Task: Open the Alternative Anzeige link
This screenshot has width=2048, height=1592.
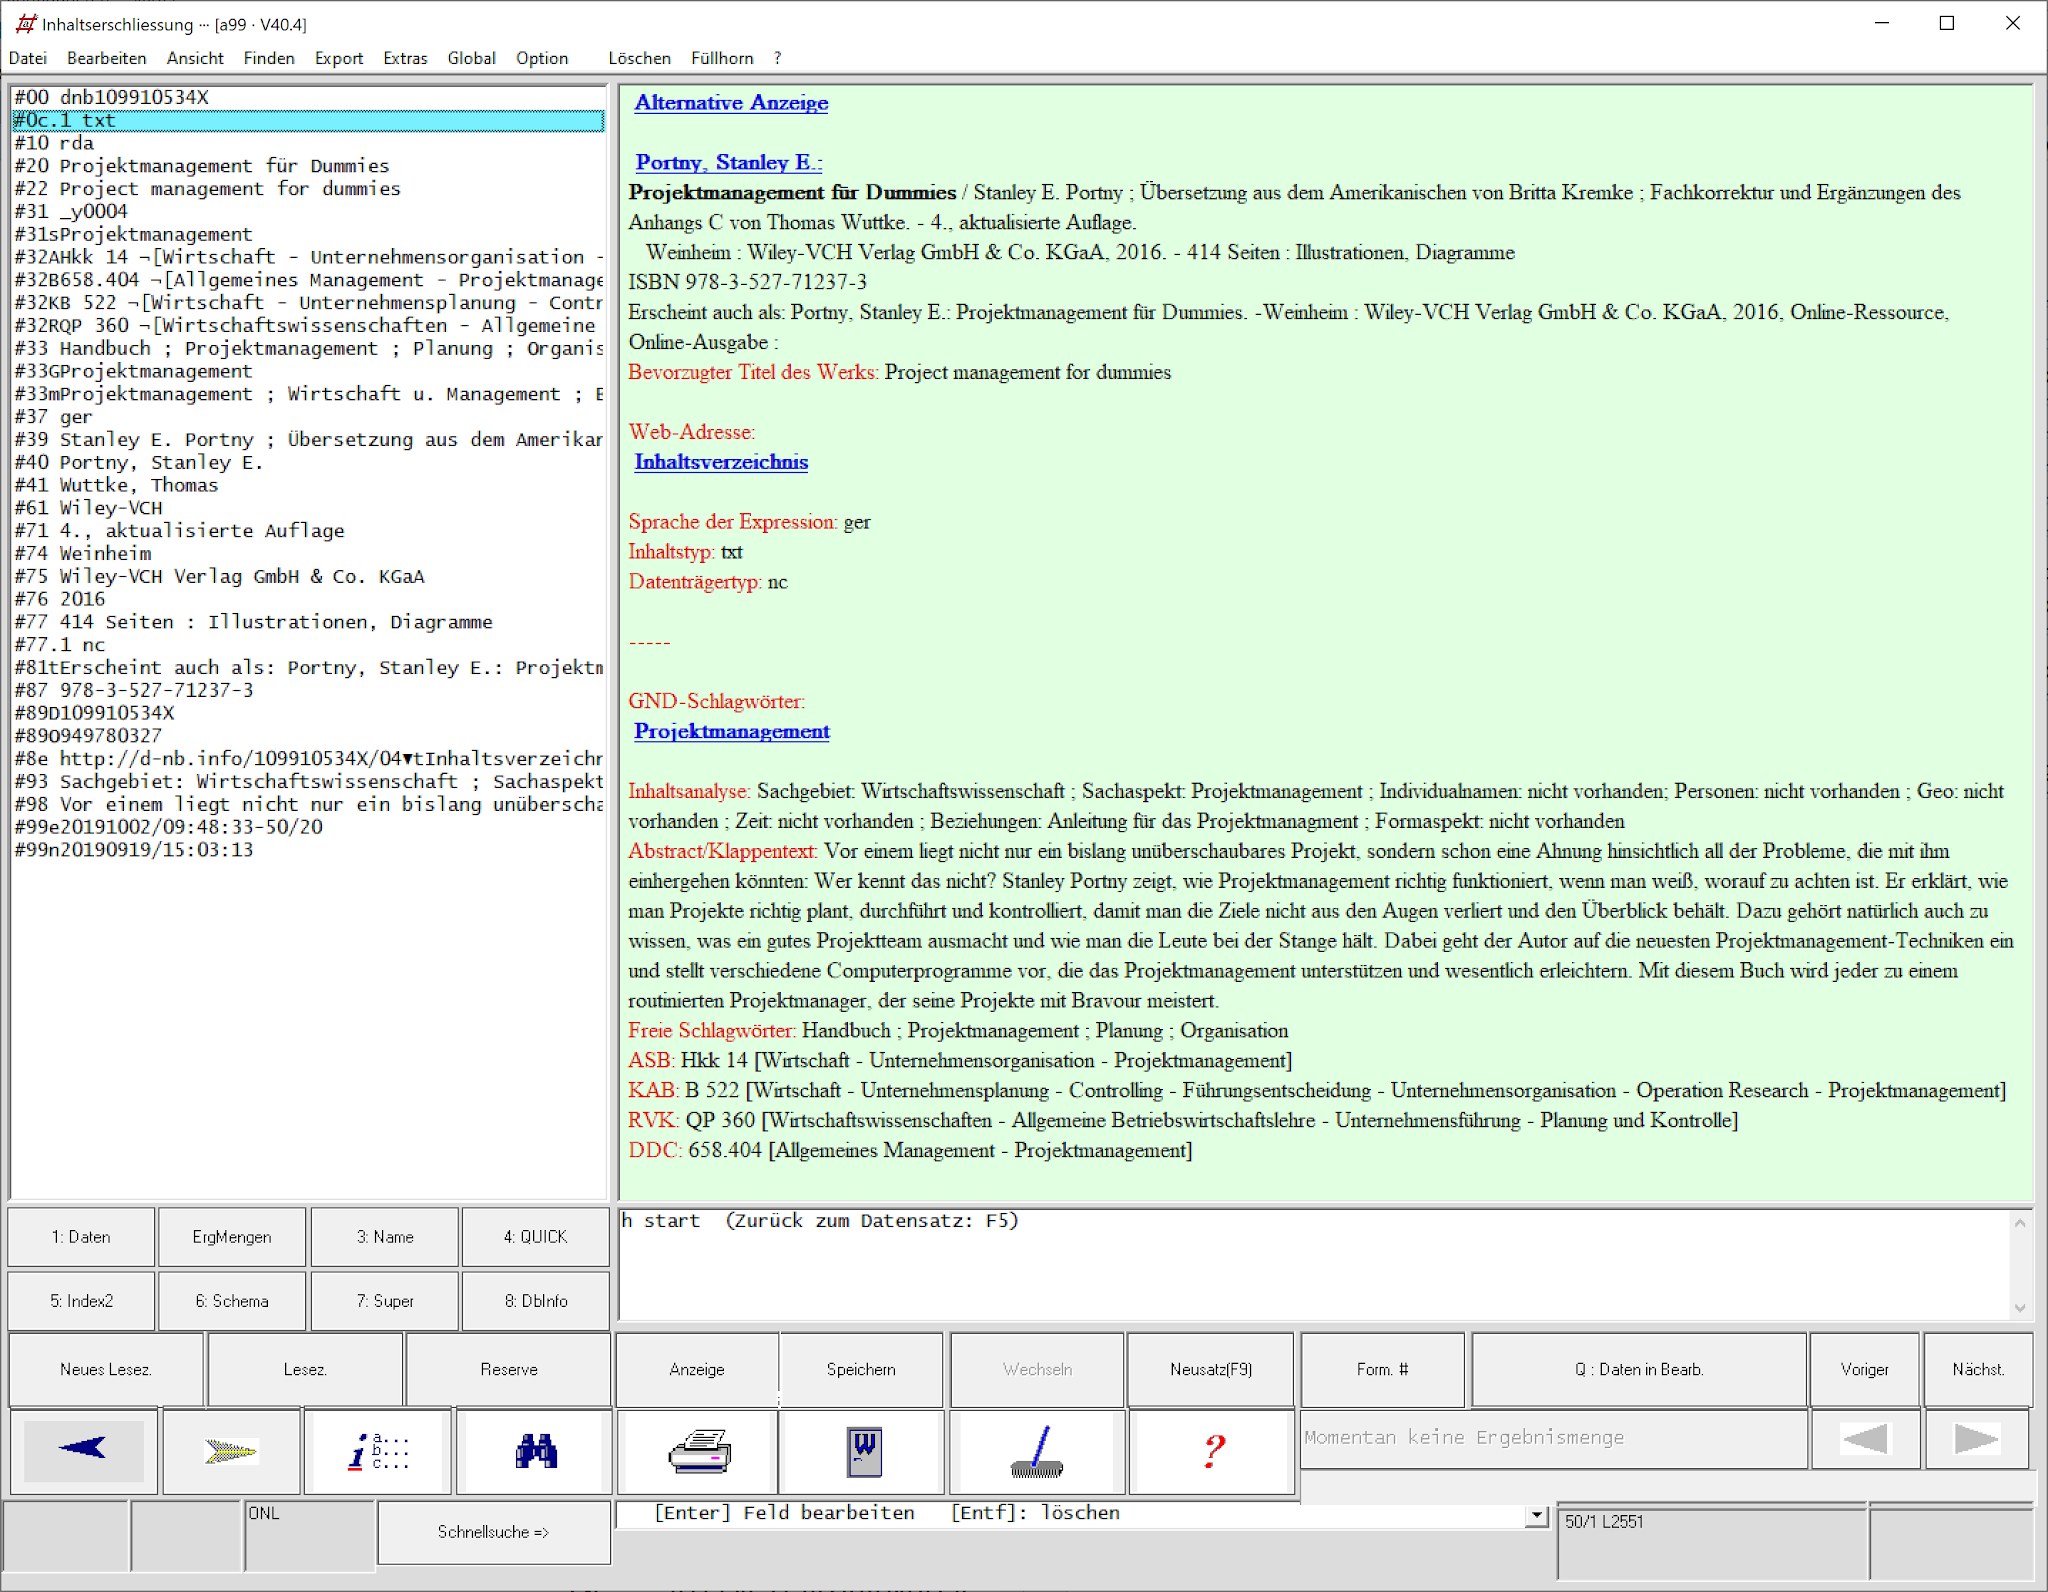Action: (731, 102)
